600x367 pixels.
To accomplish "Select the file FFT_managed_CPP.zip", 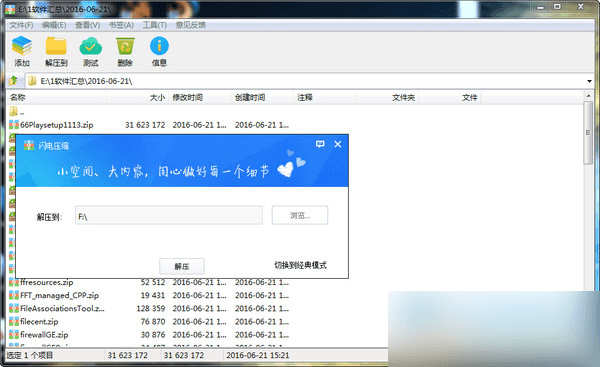I will [x=59, y=295].
